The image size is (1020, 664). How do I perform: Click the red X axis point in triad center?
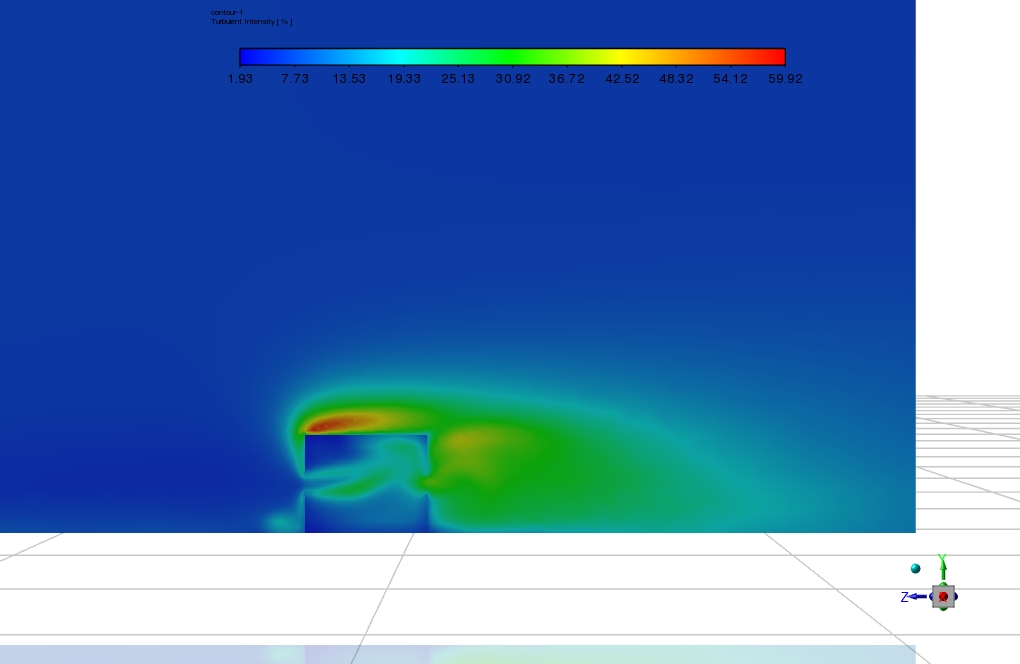pos(943,597)
